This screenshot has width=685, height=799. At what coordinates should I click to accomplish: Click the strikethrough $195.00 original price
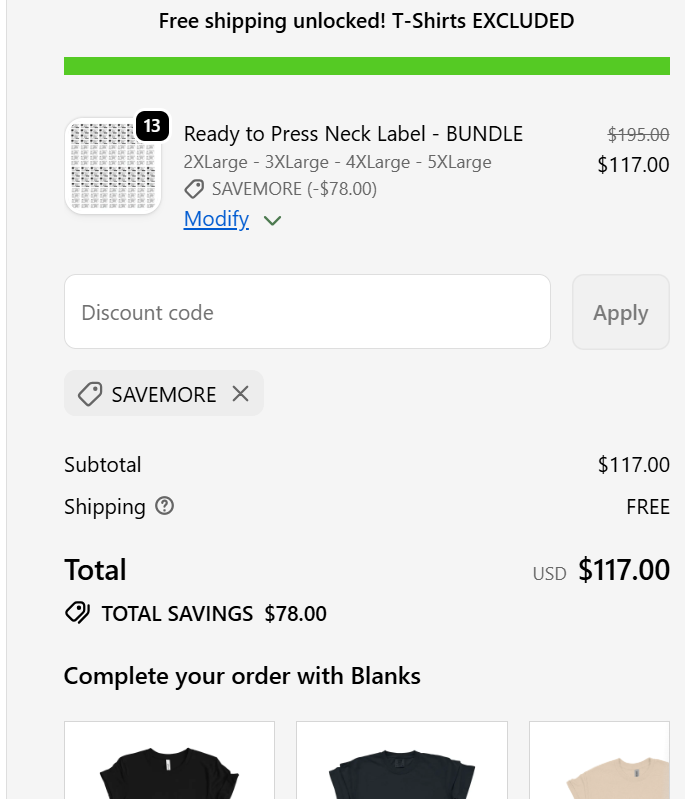638,135
